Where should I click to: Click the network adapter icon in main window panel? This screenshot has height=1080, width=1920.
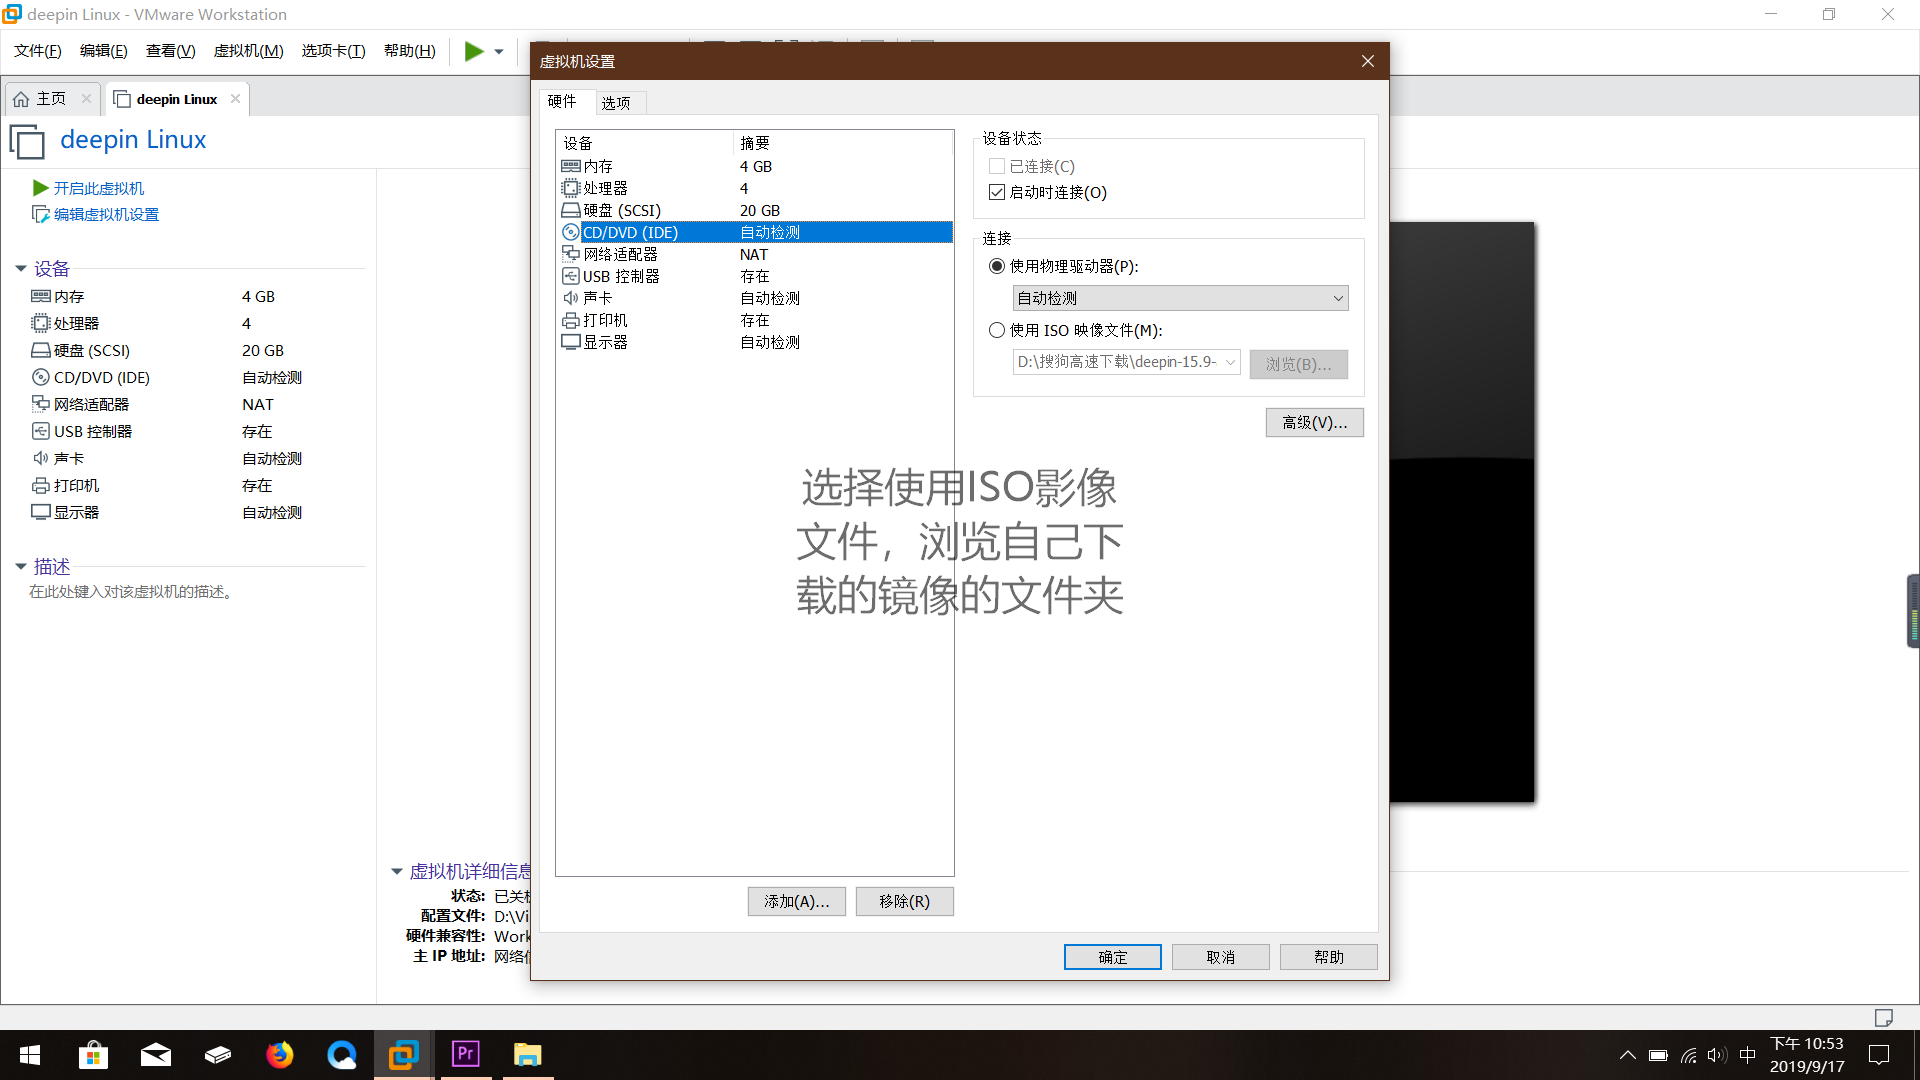coord(41,404)
